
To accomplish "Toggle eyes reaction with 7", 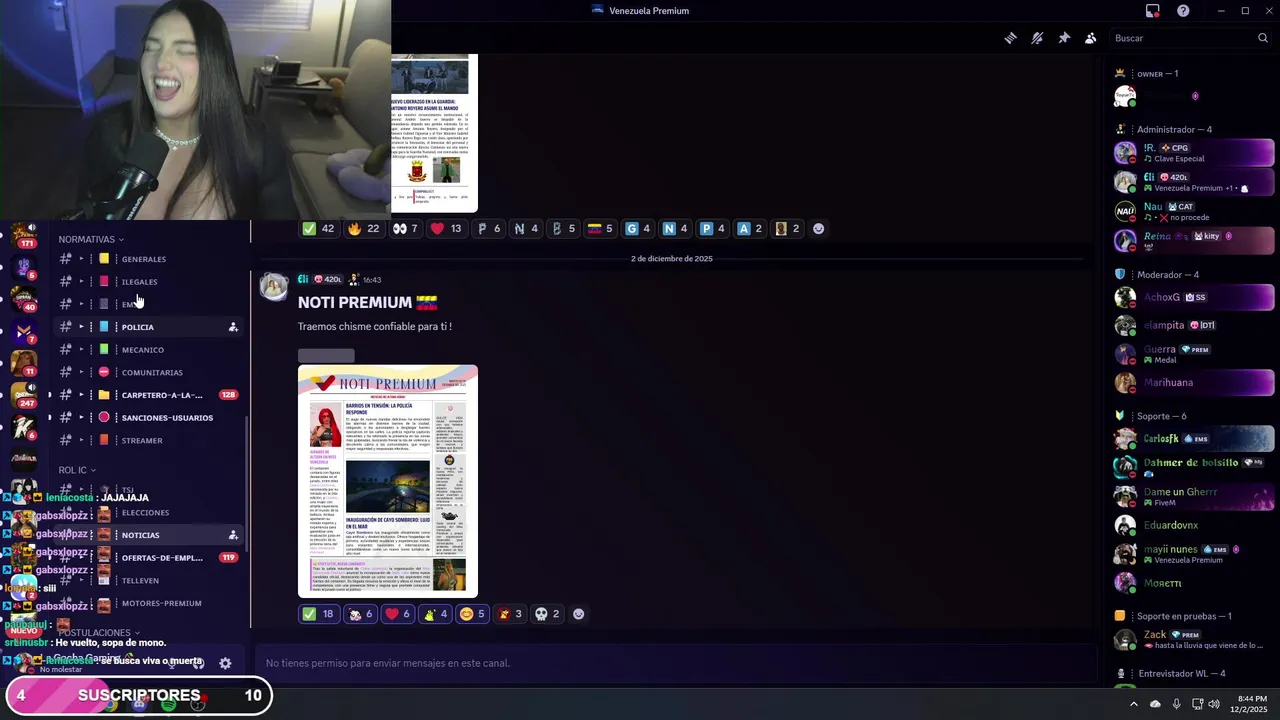I will pyautogui.click(x=406, y=229).
